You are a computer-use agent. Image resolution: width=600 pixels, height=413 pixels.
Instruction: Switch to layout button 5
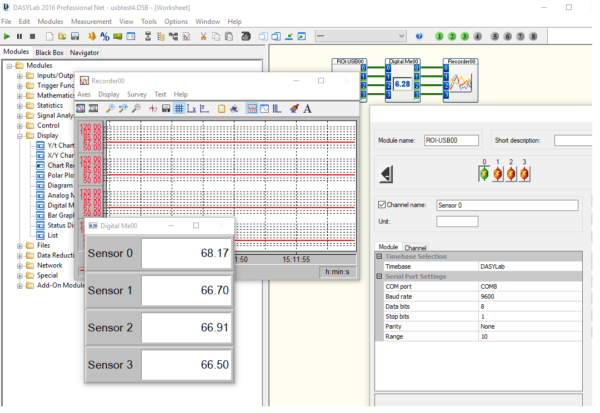click(495, 36)
